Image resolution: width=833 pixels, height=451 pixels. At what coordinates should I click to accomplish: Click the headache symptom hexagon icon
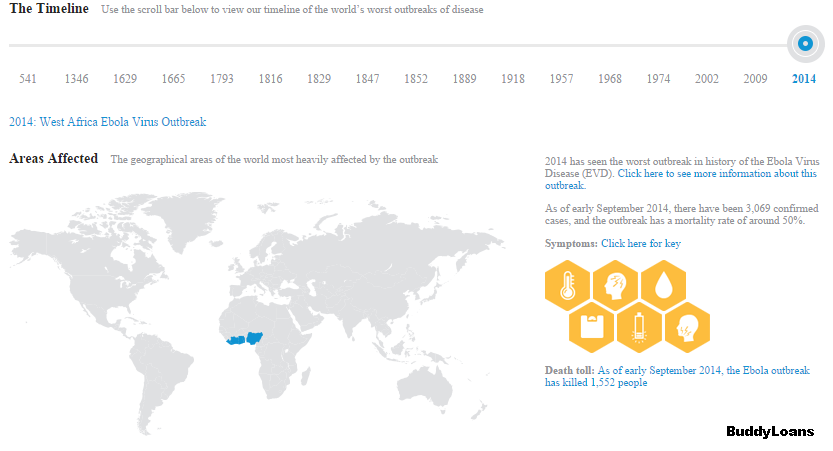(x=616, y=285)
